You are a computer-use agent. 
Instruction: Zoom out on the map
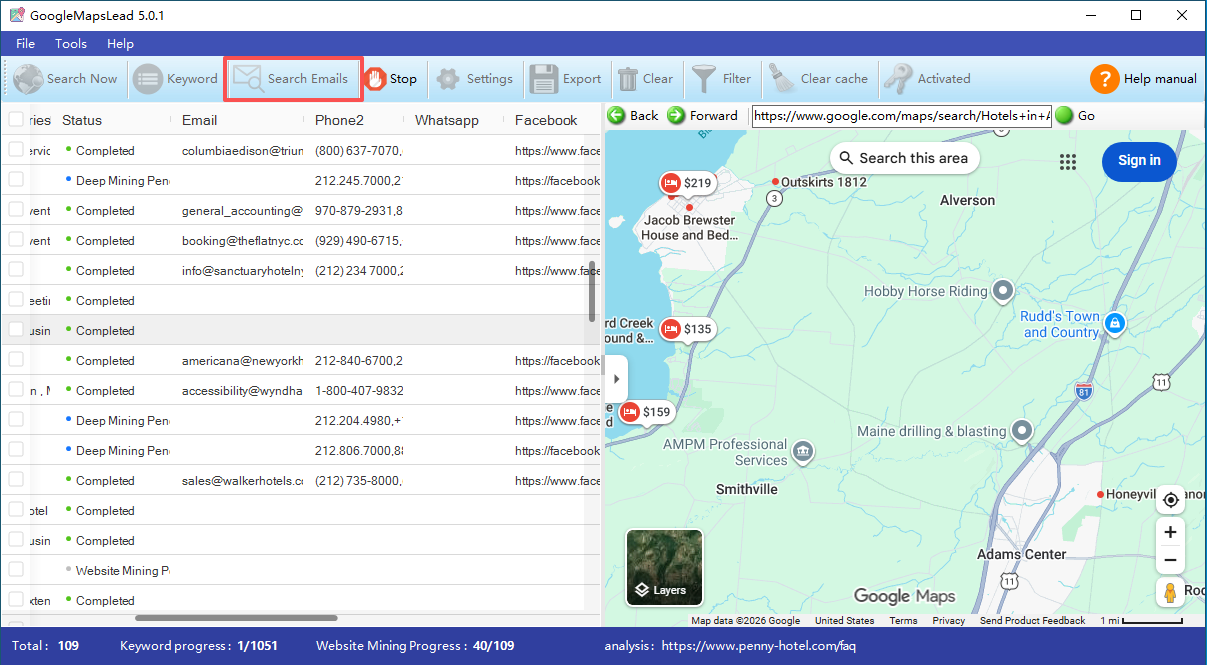tap(1170, 560)
